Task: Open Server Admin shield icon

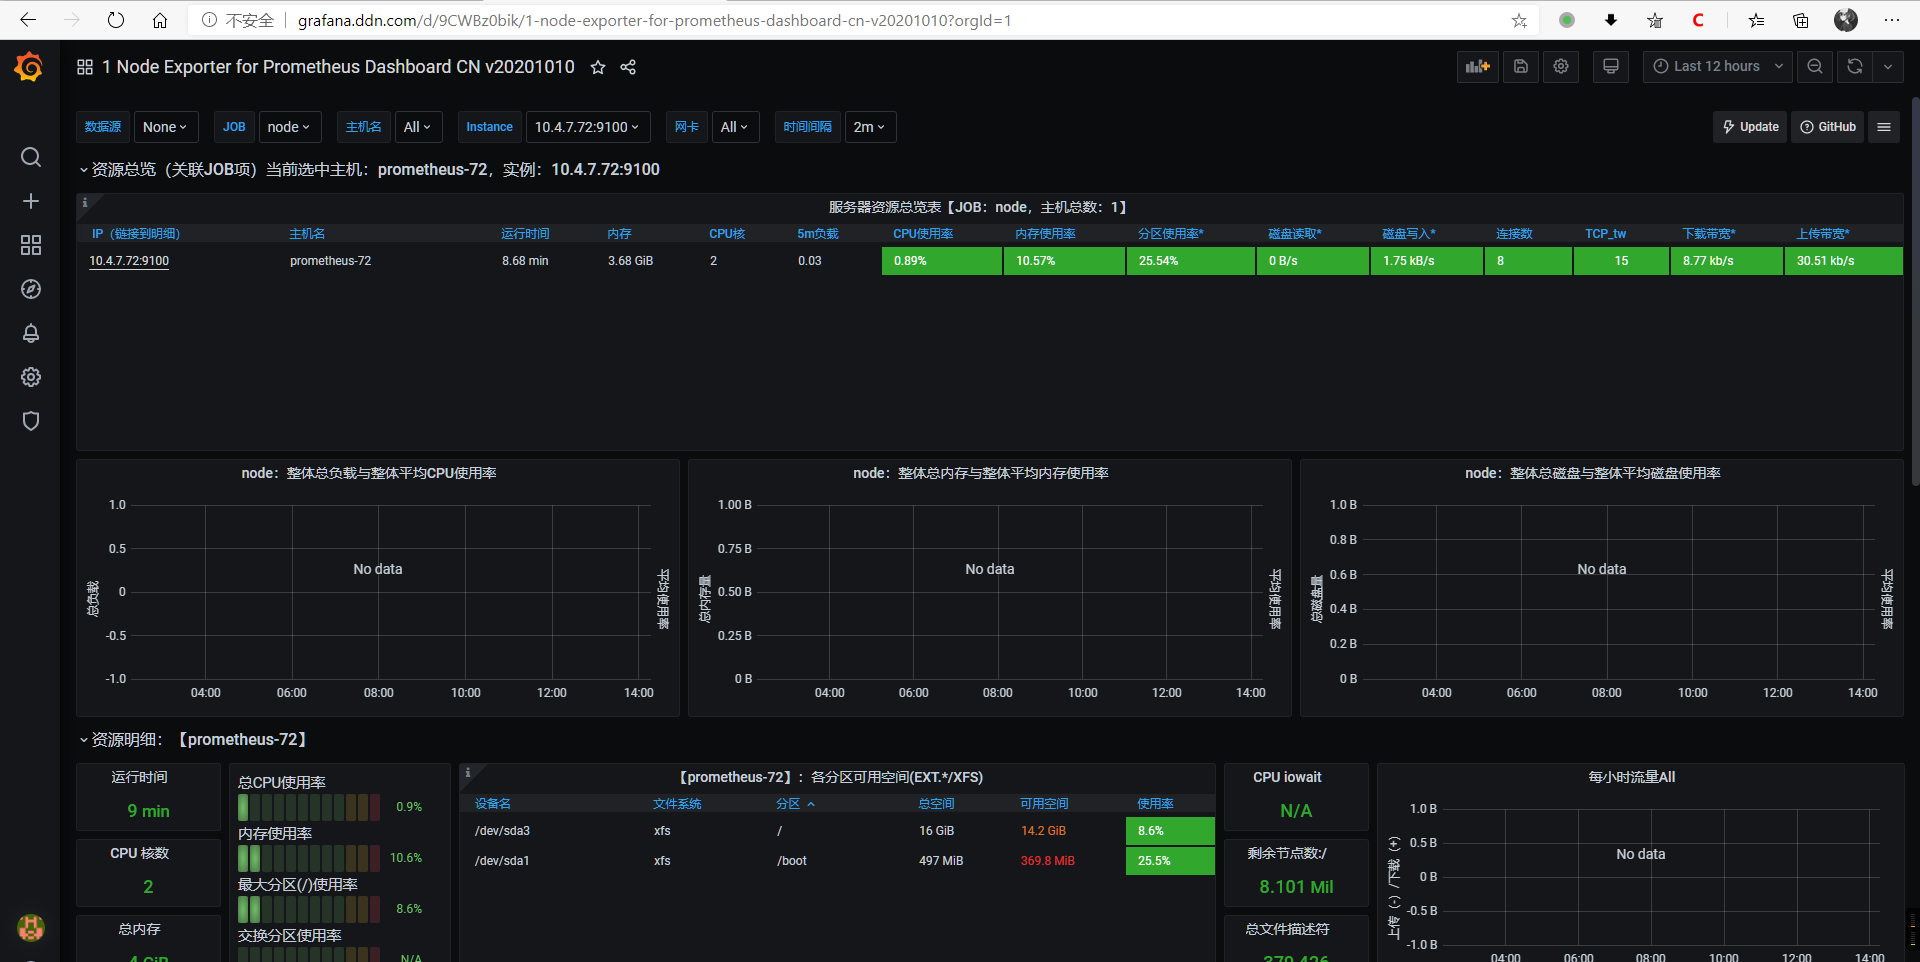Action: (31, 421)
